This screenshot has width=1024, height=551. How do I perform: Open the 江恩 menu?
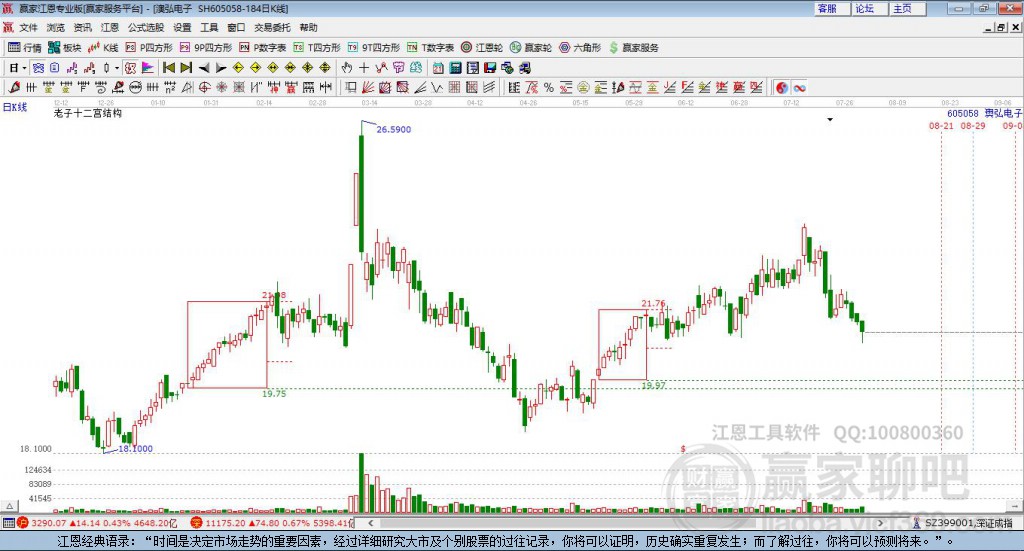[110, 27]
